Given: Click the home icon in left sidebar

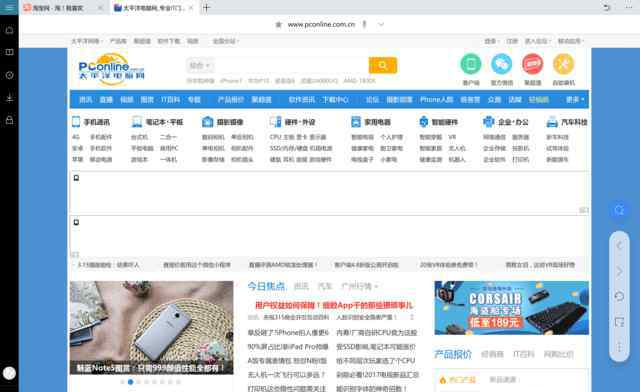Looking at the screenshot, I should [9, 30].
